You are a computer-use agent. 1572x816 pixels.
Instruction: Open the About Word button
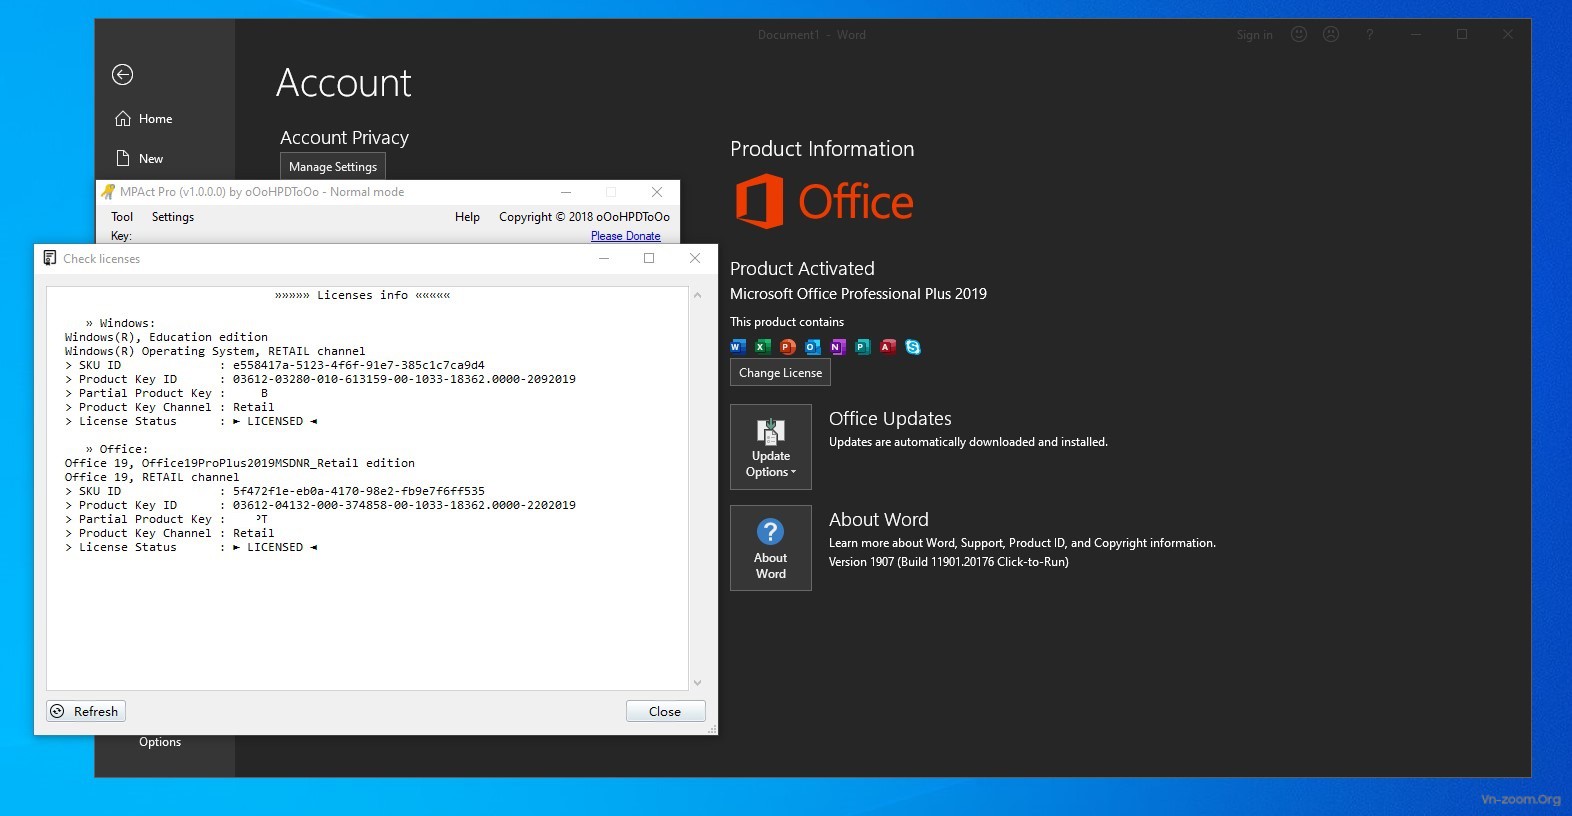(770, 548)
